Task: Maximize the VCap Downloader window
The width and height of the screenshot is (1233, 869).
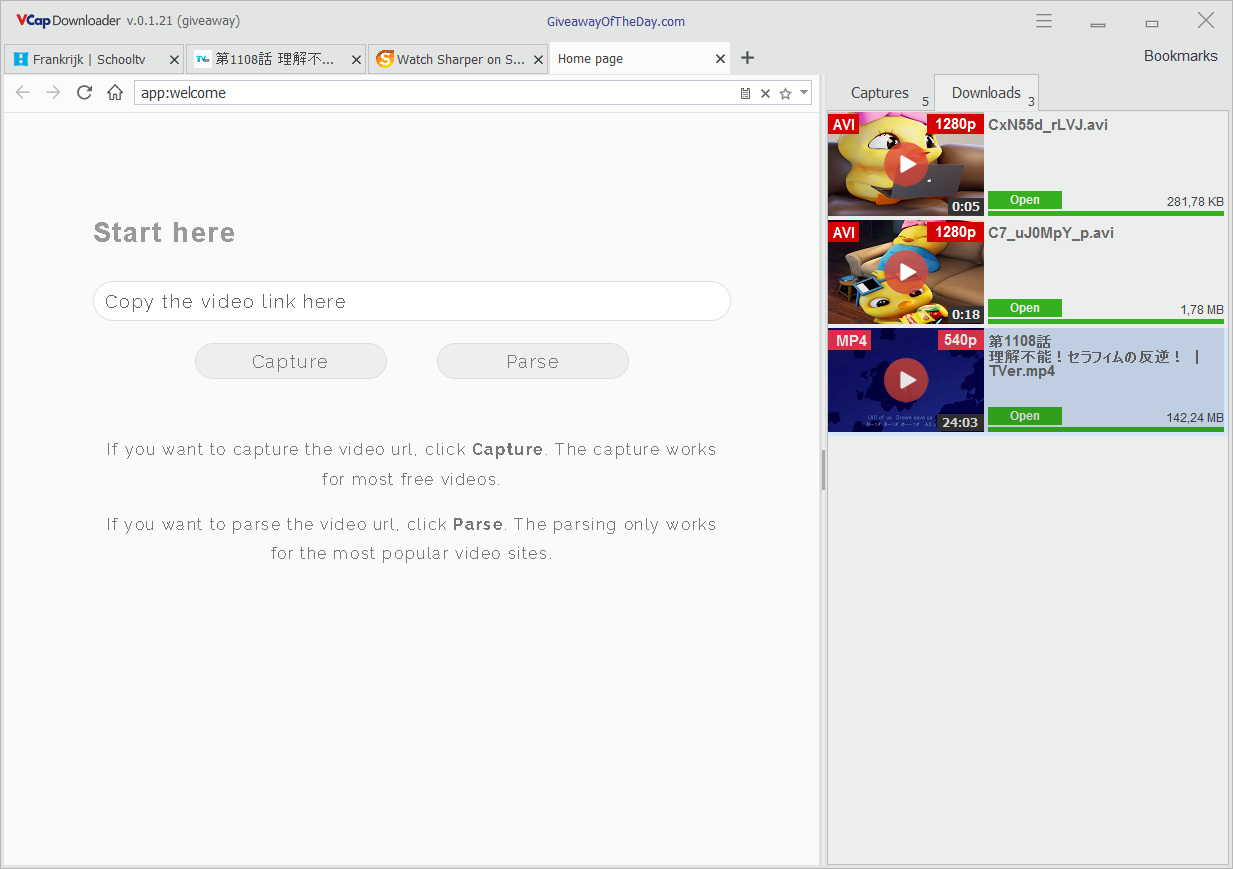Action: coord(1152,23)
